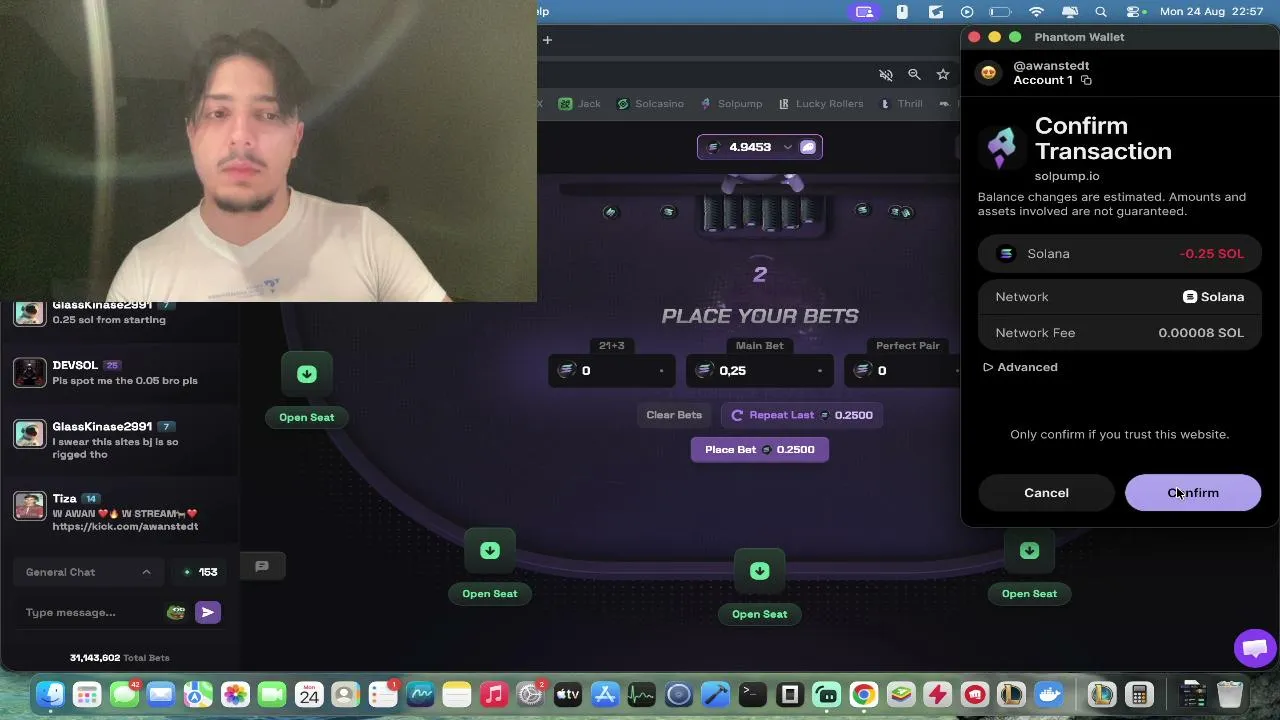The width and height of the screenshot is (1280, 720).
Task: Open the Solpump bookmark
Action: (x=732, y=104)
